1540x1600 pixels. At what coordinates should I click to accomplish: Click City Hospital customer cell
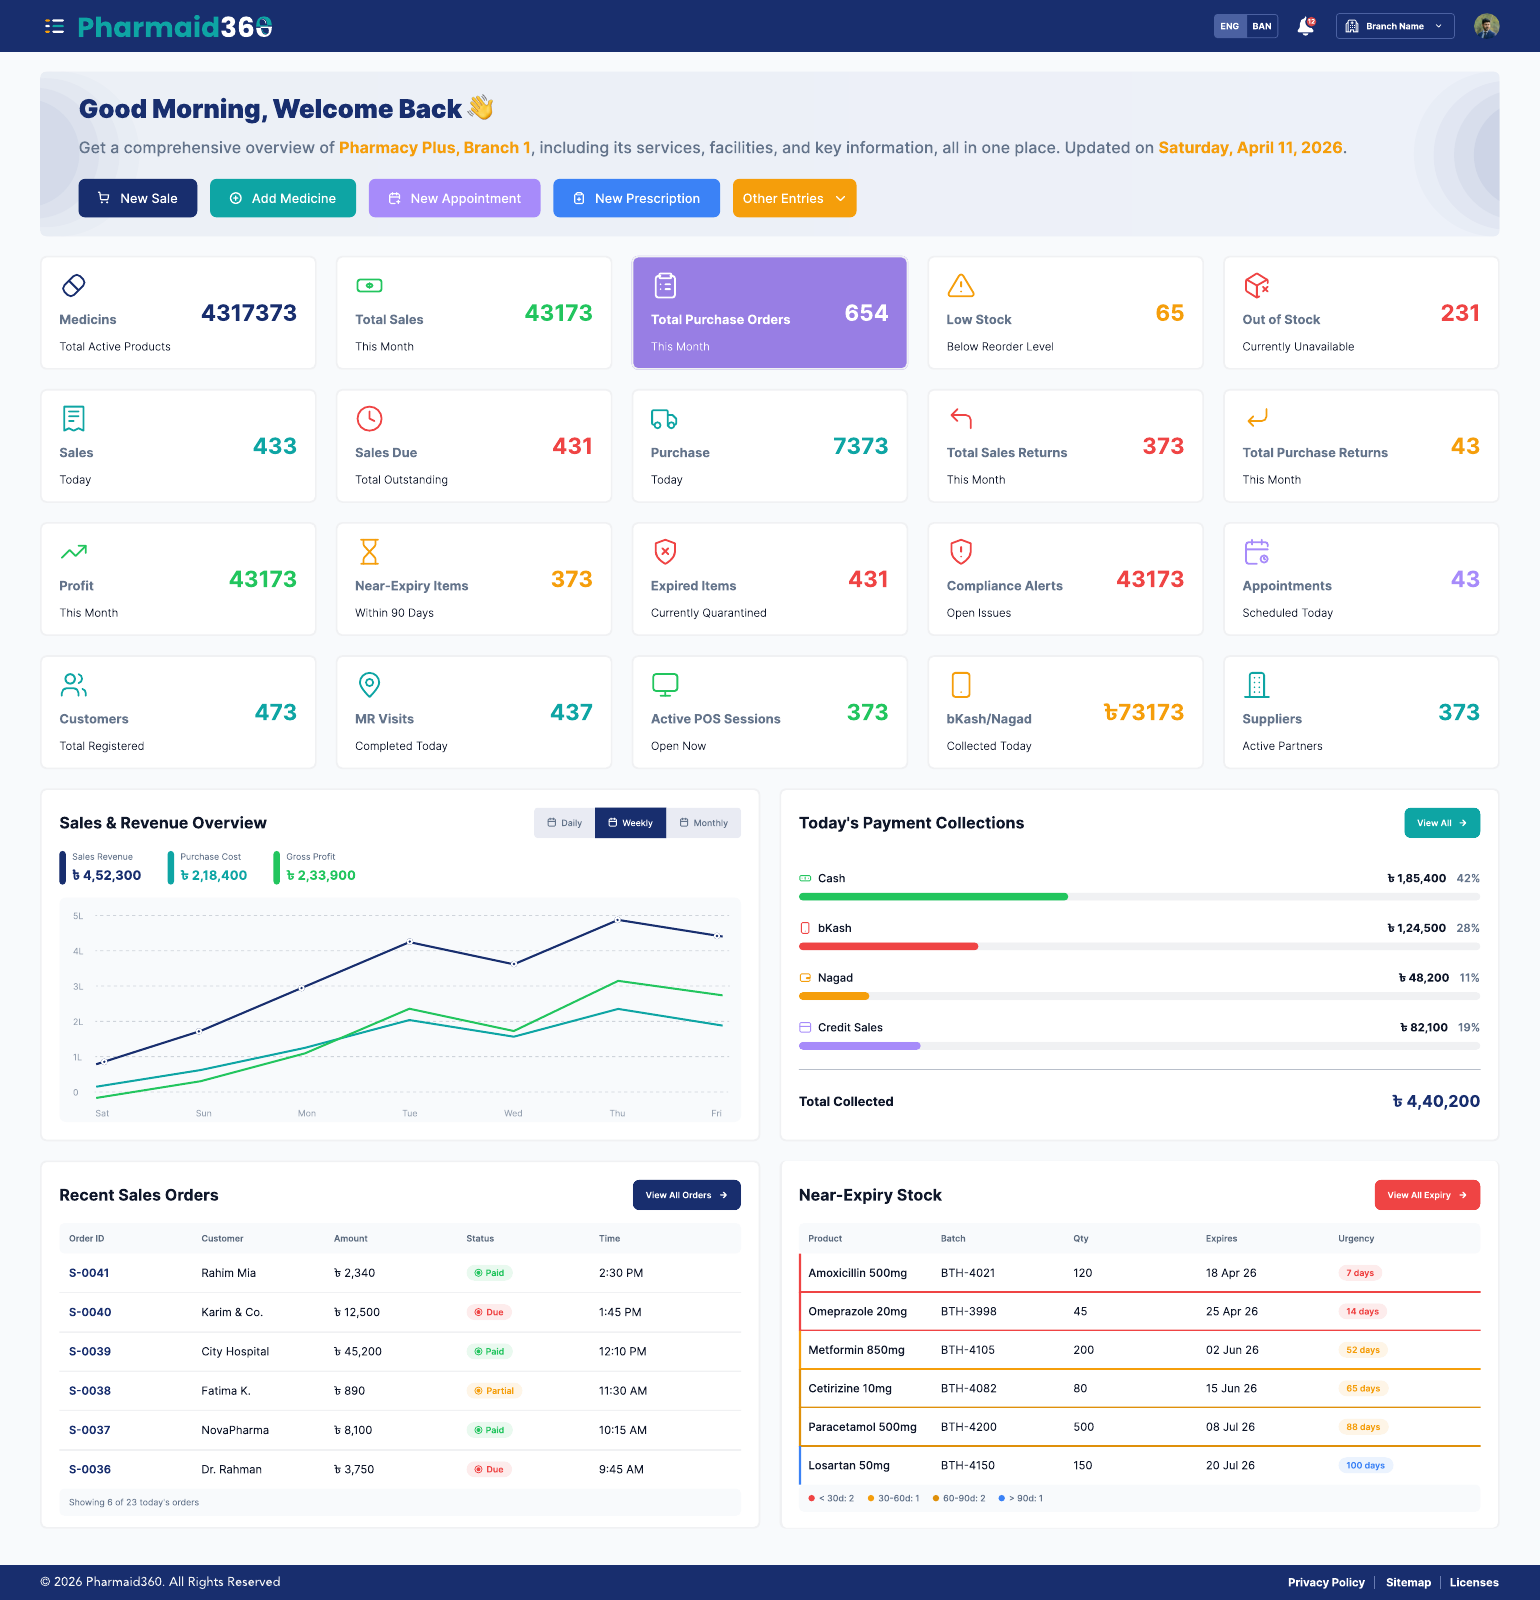coord(235,1352)
